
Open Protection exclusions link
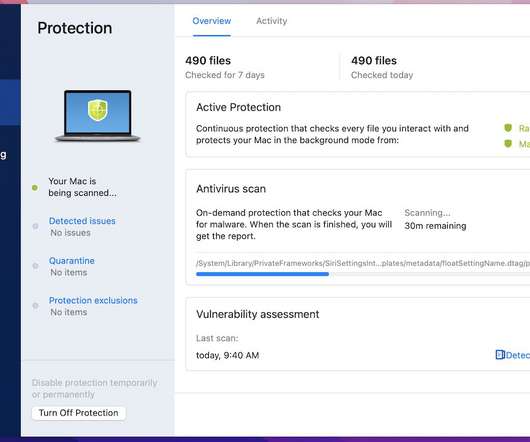click(x=93, y=300)
